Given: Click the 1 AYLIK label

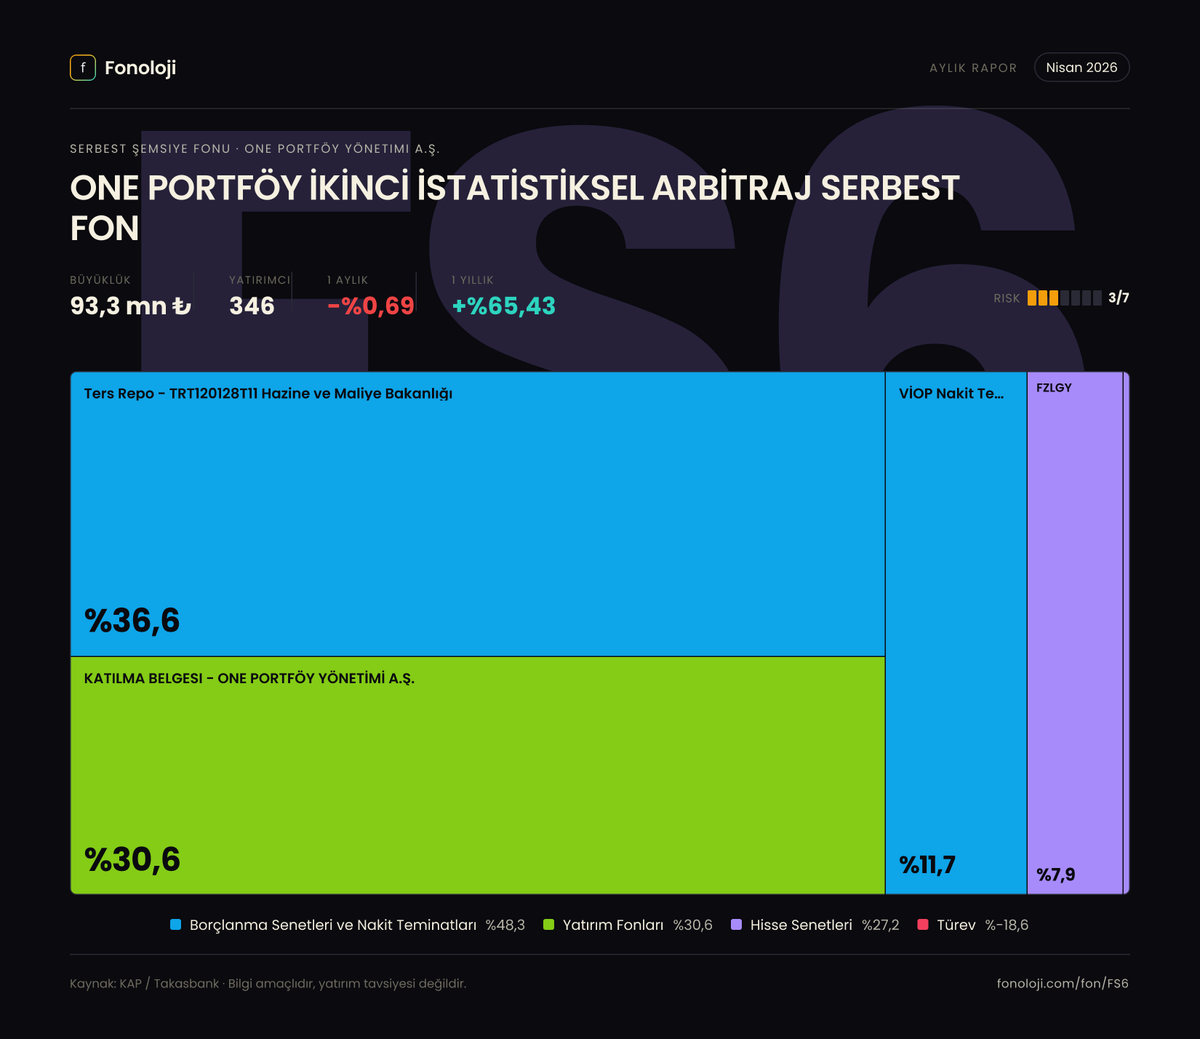Looking at the screenshot, I should coord(348,280).
